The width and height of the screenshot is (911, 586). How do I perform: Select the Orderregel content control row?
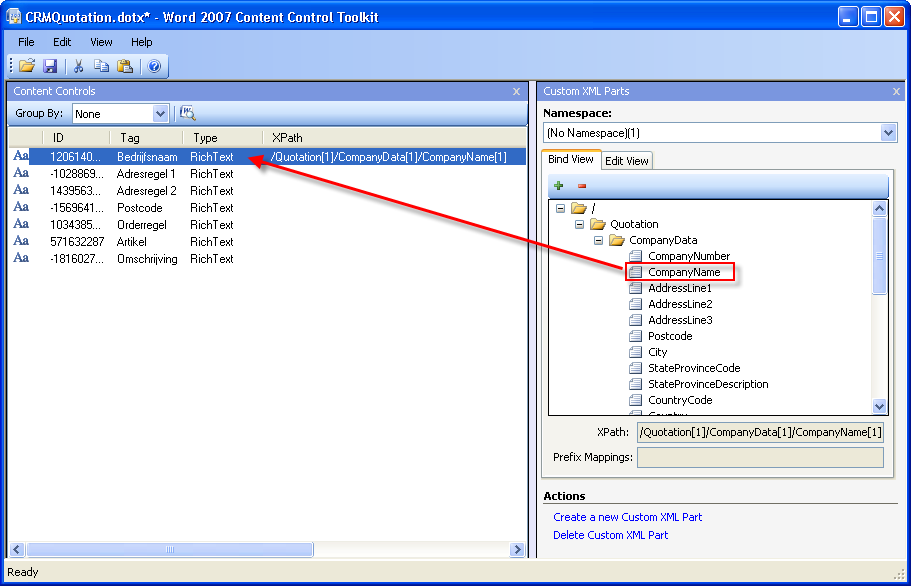[x=269, y=224]
